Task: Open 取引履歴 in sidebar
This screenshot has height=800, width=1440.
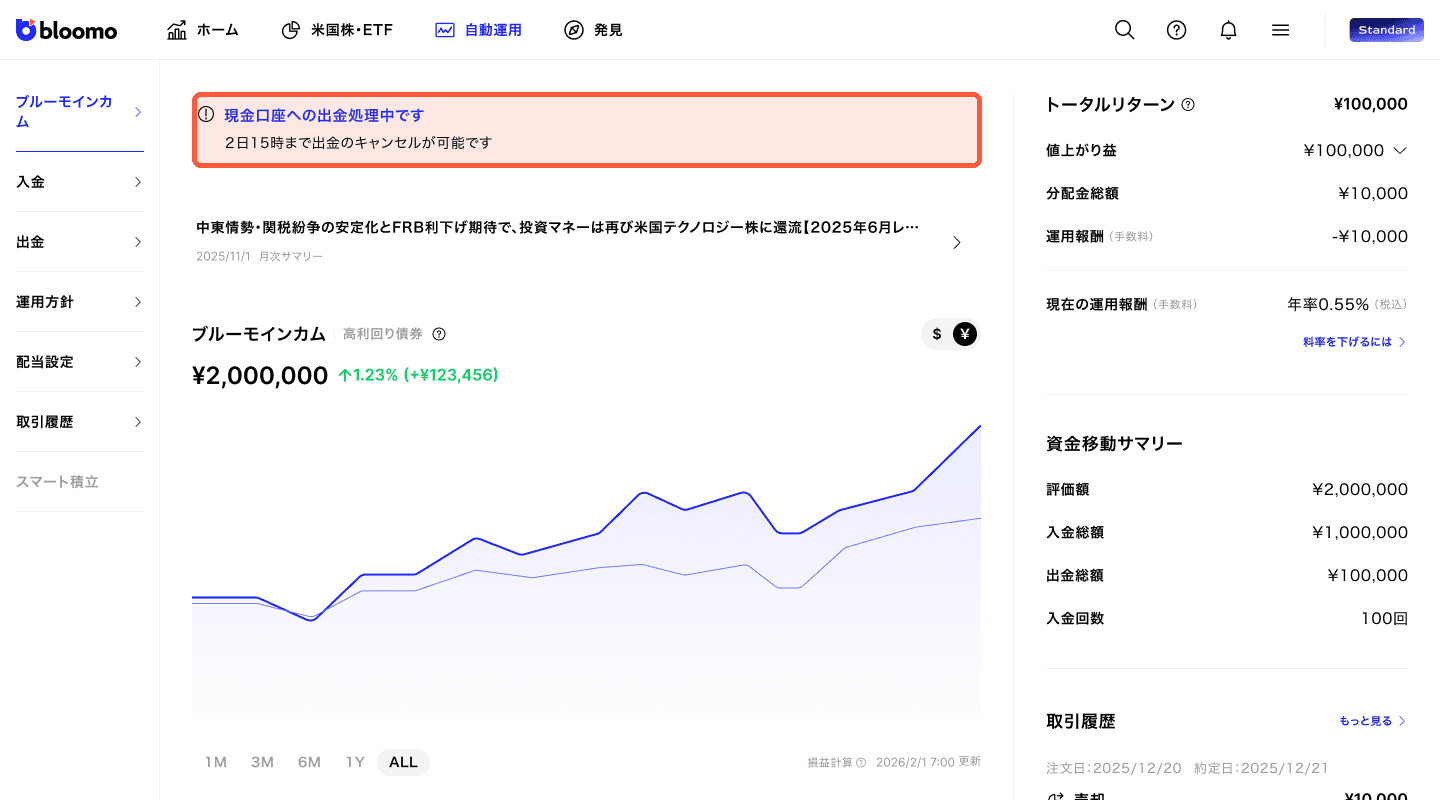Action: [80, 422]
